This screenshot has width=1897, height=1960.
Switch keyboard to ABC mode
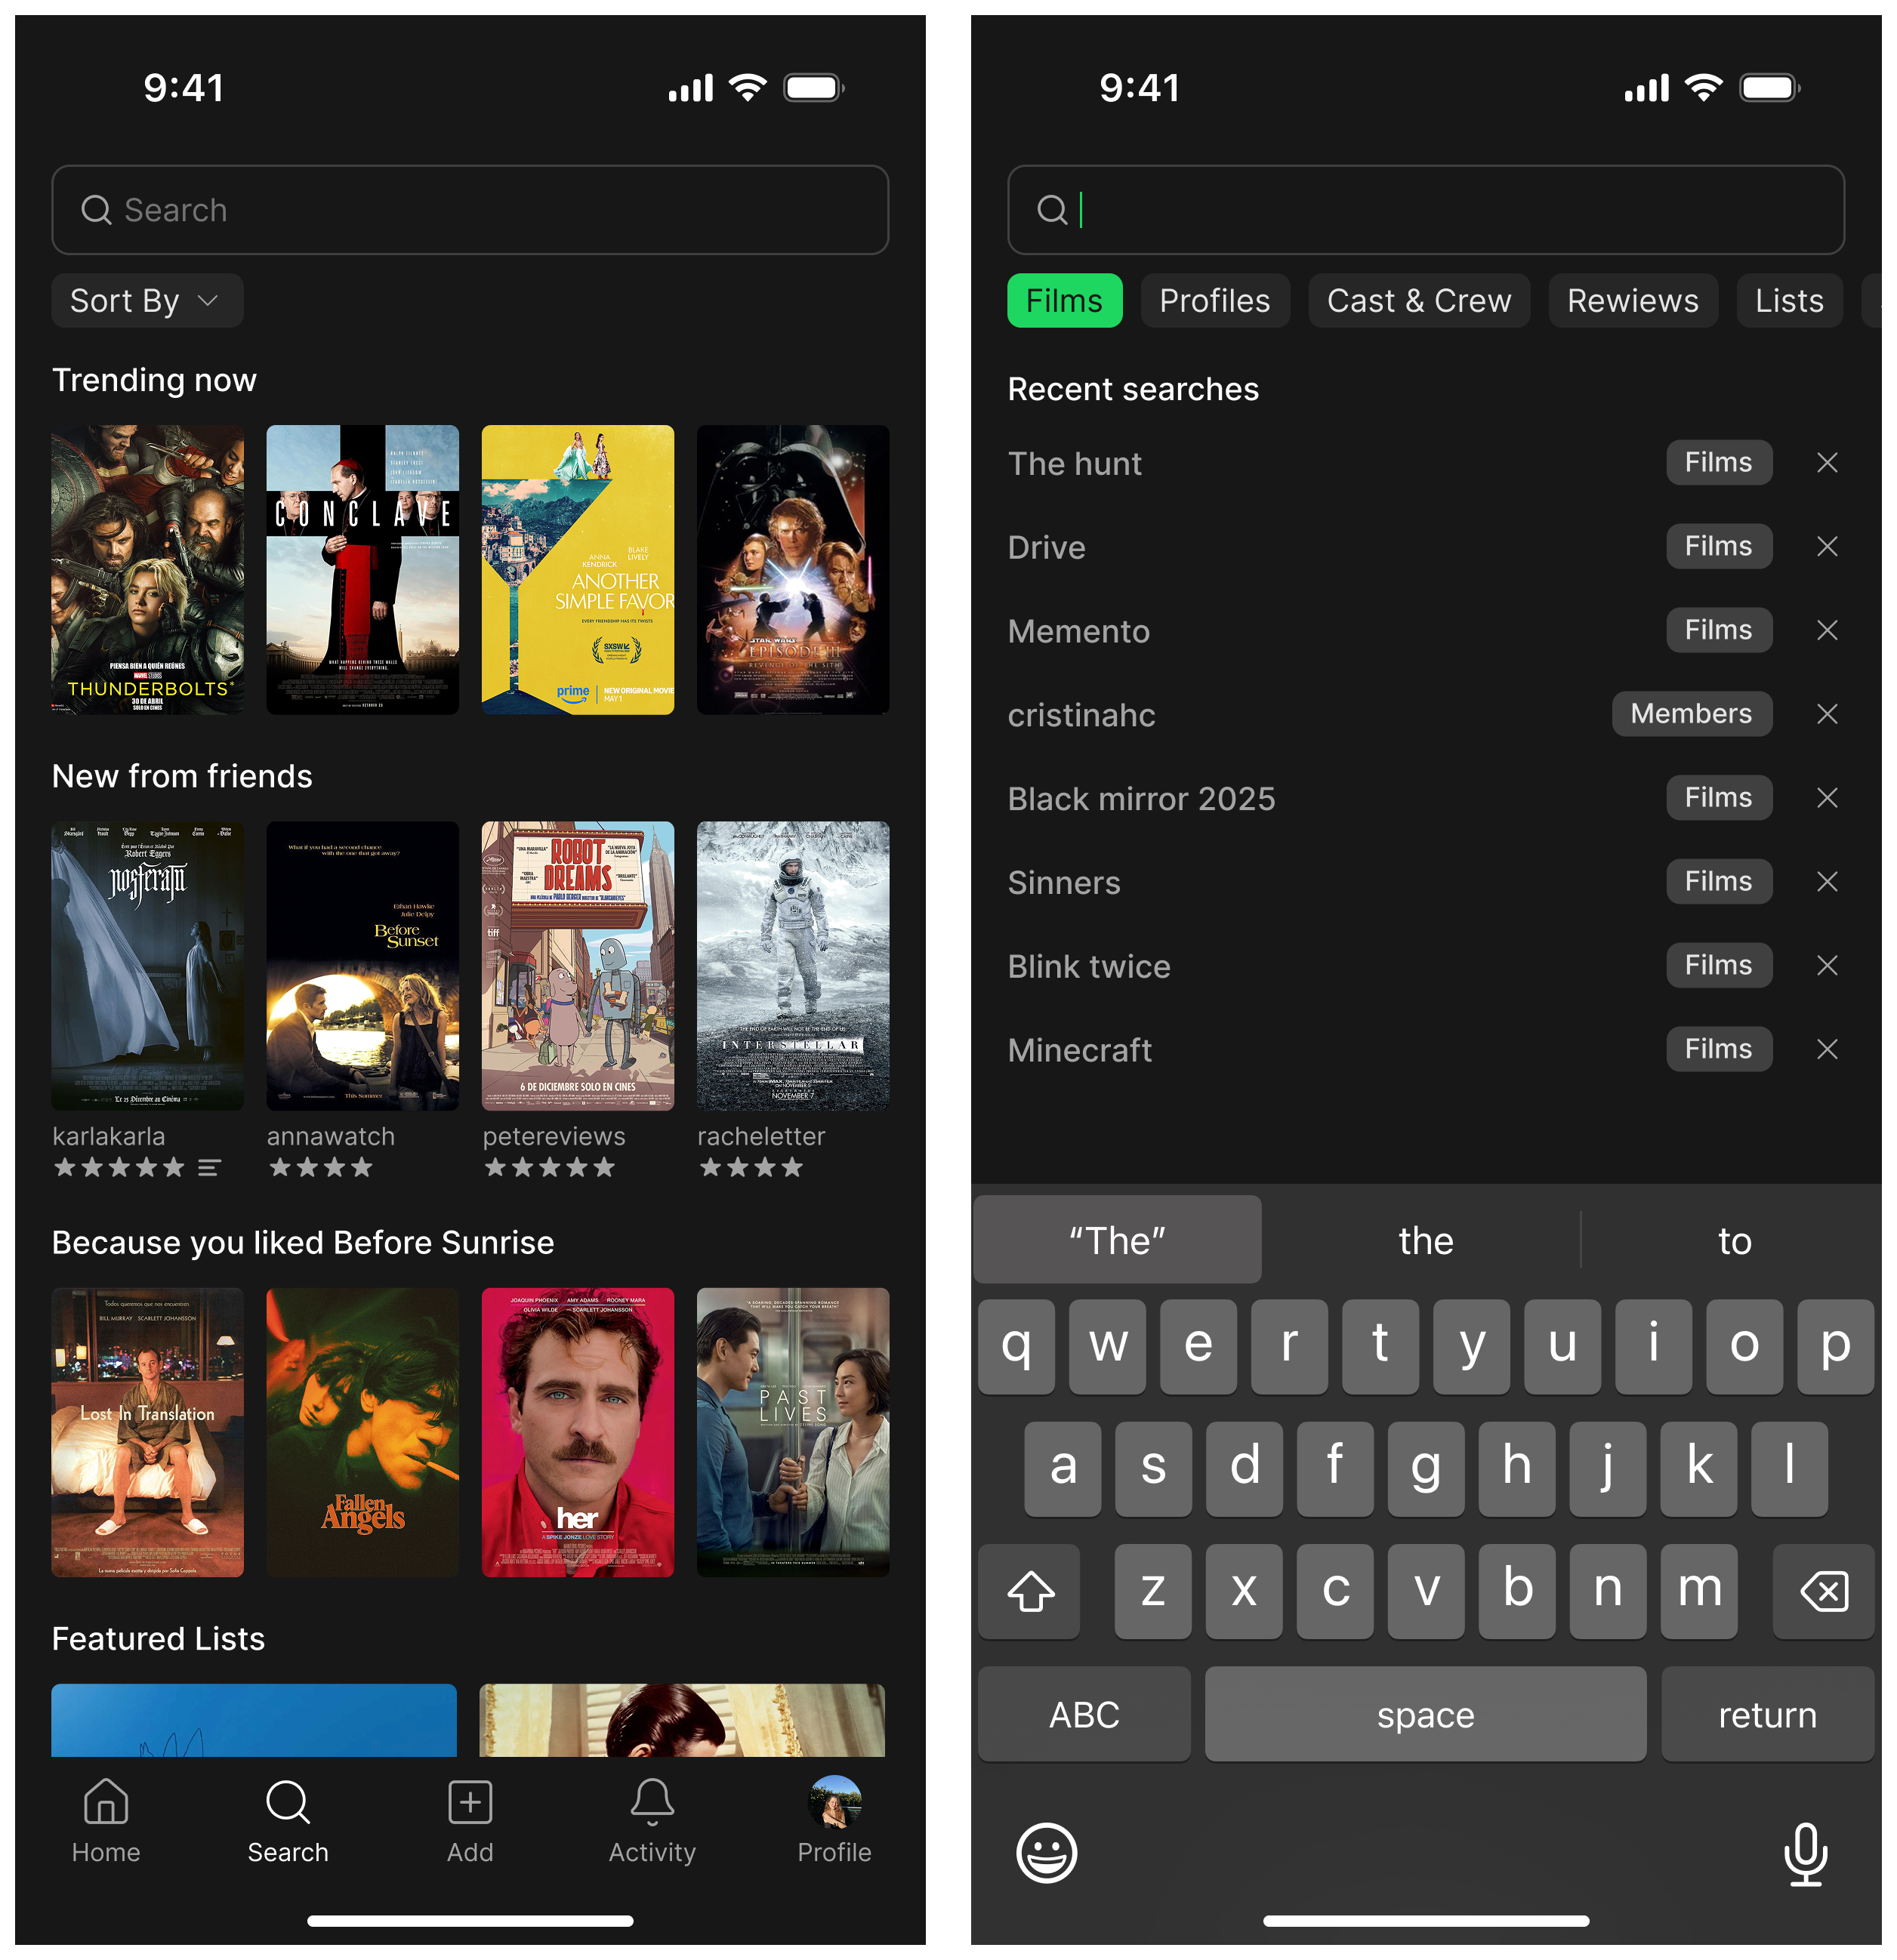[x=1084, y=1715]
